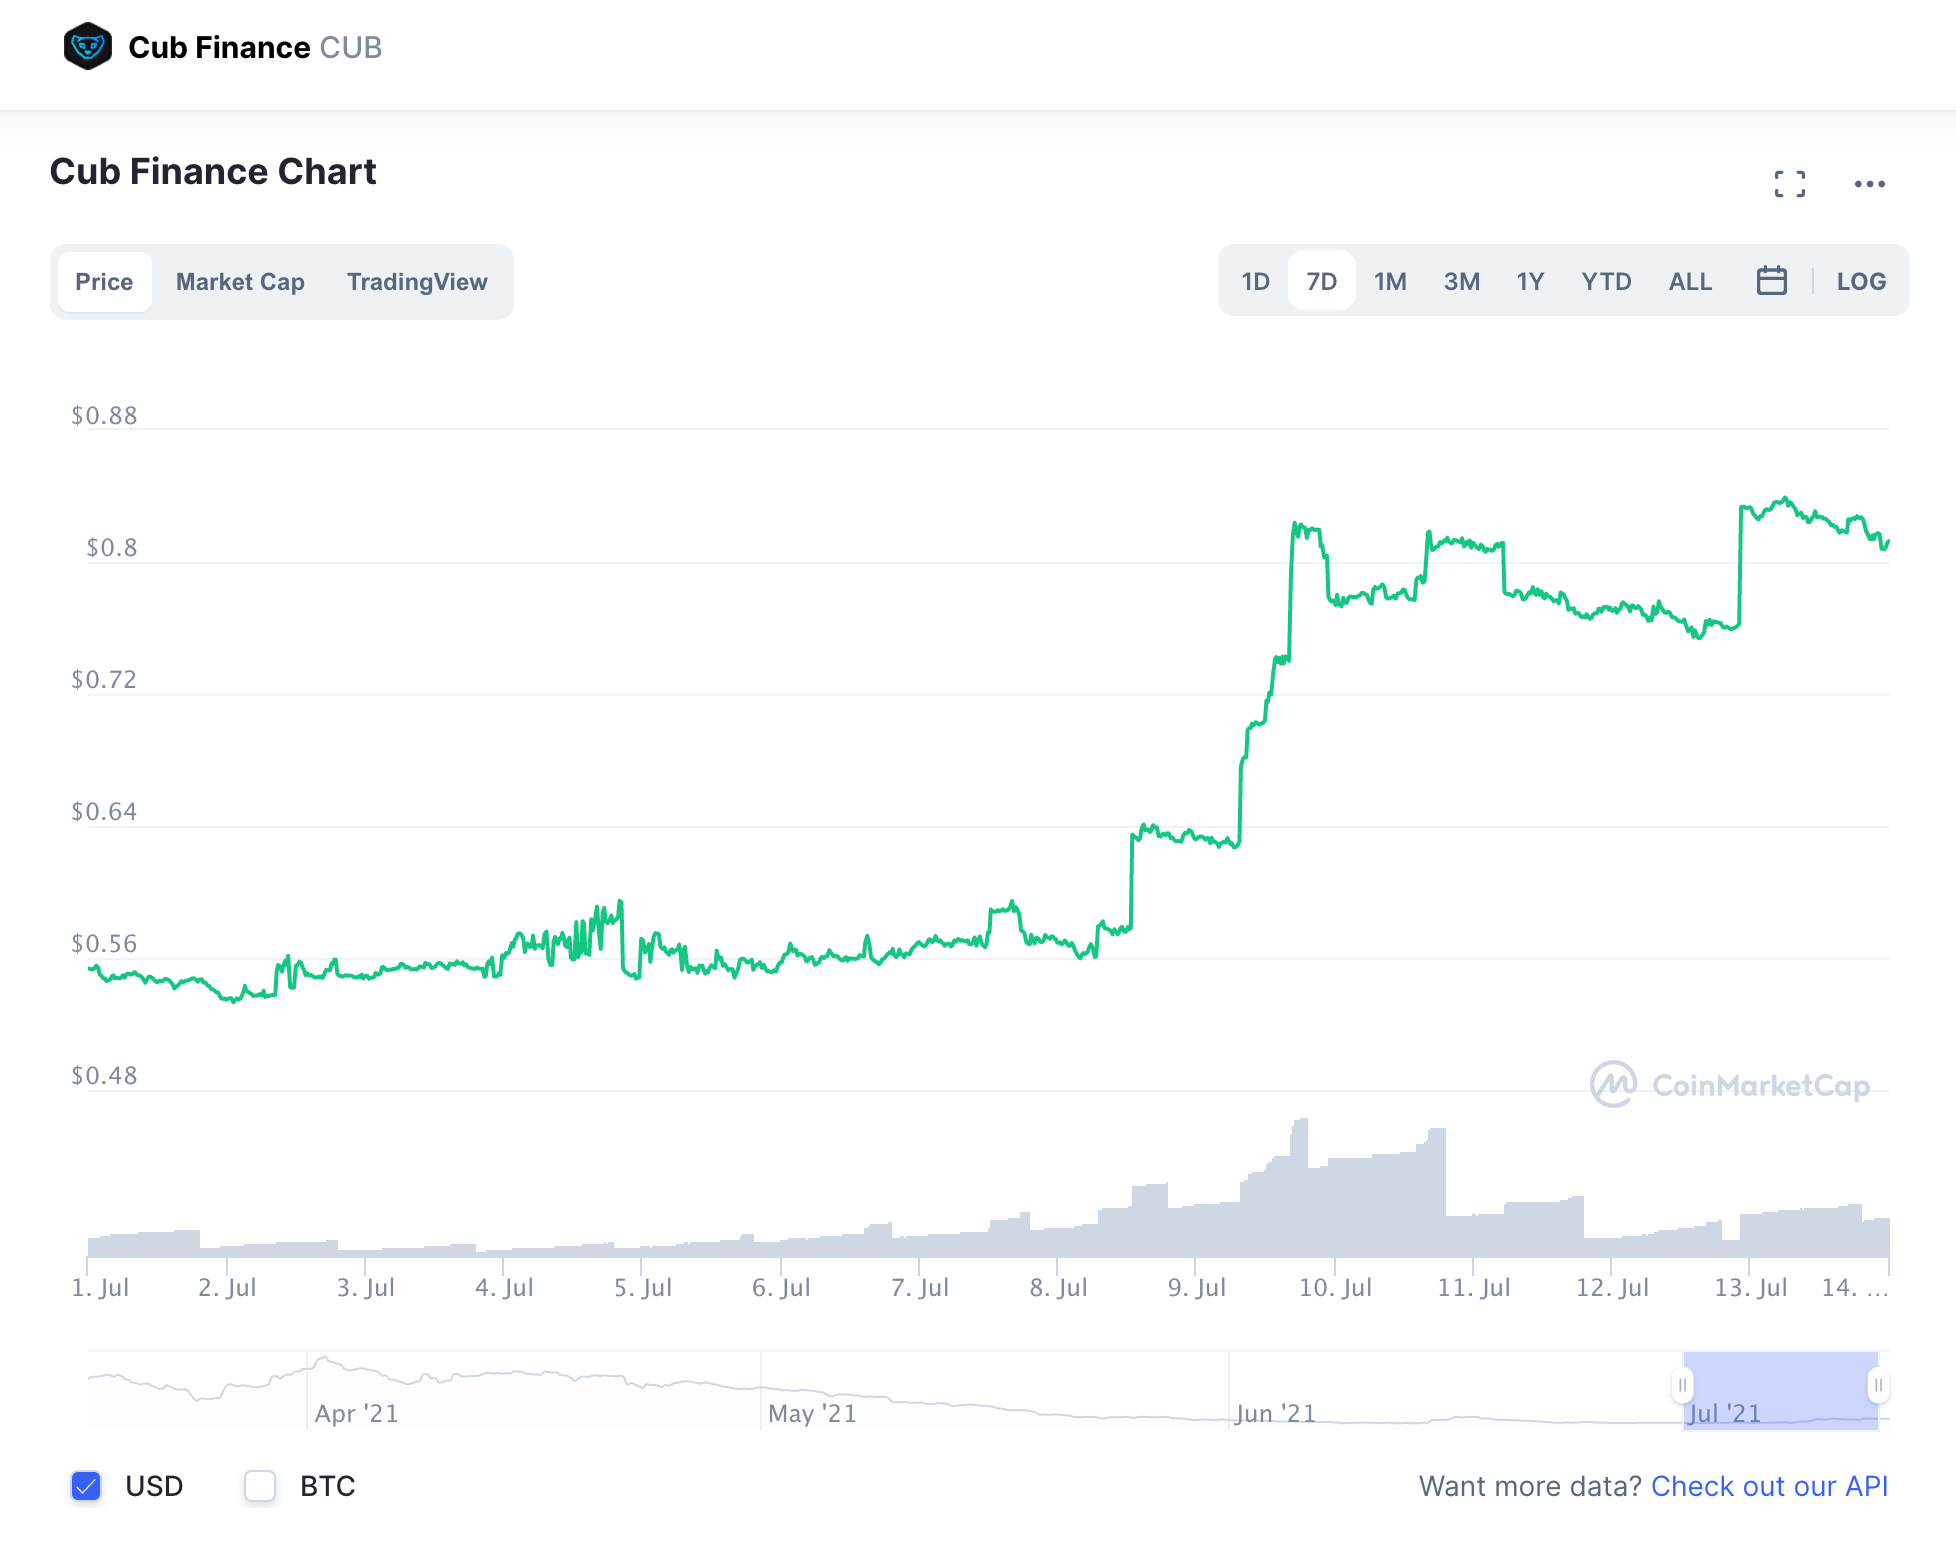Click the $0.88 y-axis label
Screen dimensions: 1956x1564
coord(104,415)
